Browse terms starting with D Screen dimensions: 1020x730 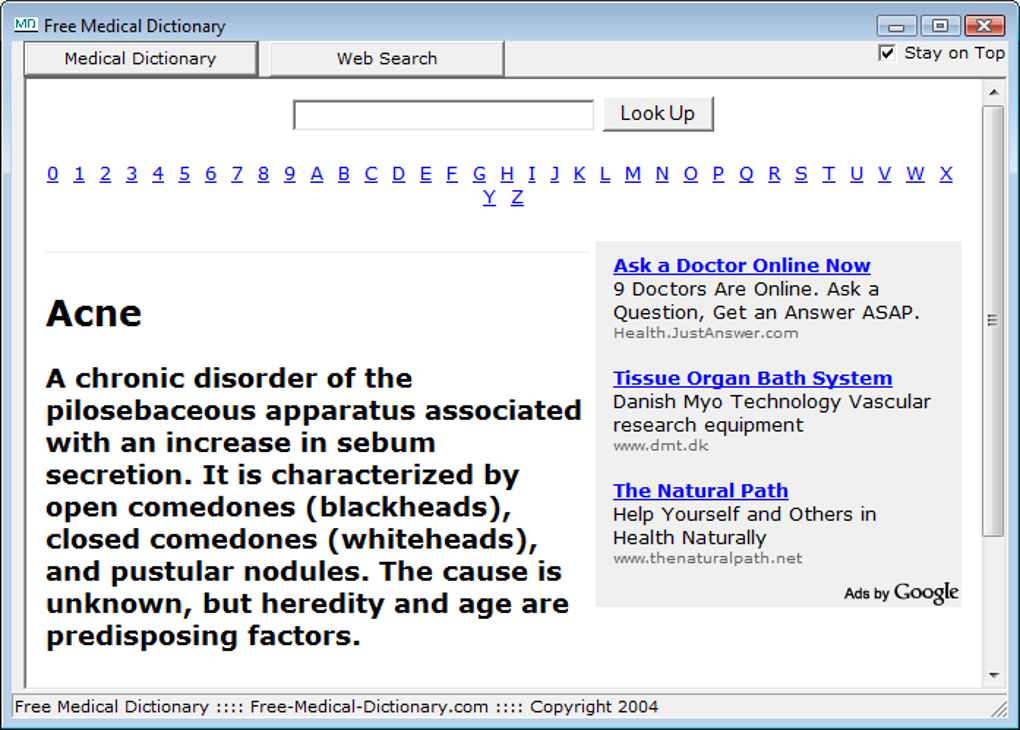[x=399, y=174]
